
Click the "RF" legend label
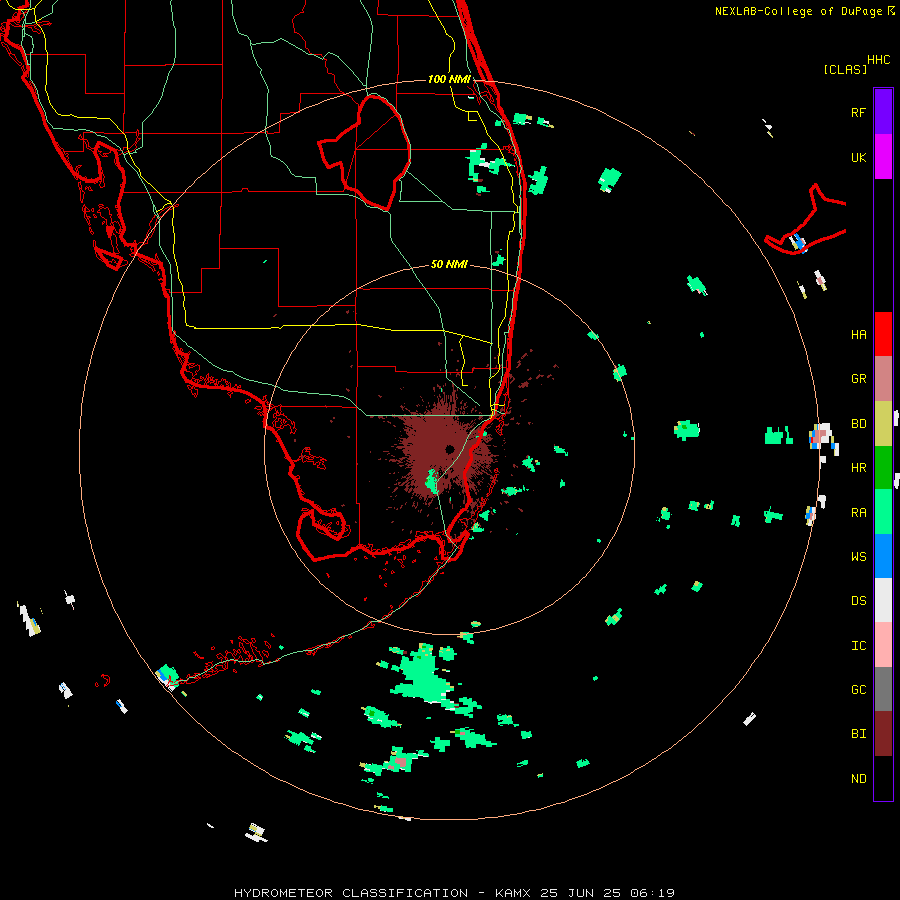(x=858, y=113)
